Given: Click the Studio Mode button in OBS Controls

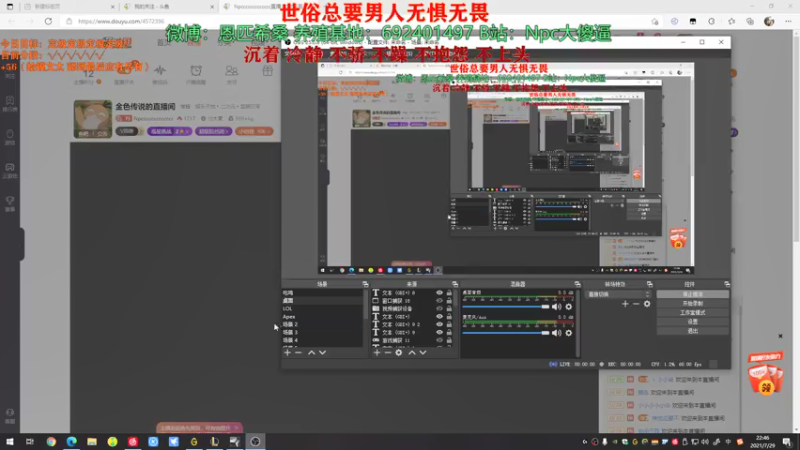Looking at the screenshot, I should 692,313.
